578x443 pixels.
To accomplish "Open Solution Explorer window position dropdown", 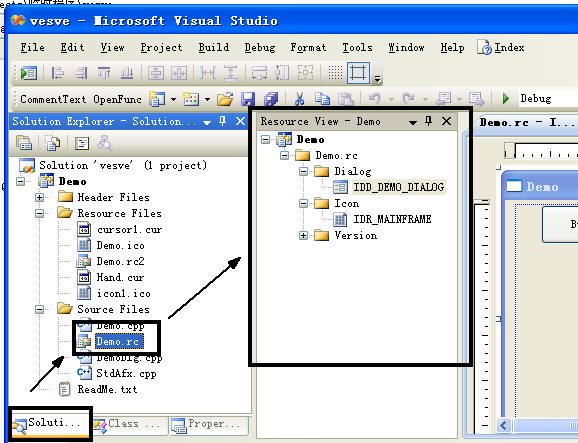I will (207, 122).
